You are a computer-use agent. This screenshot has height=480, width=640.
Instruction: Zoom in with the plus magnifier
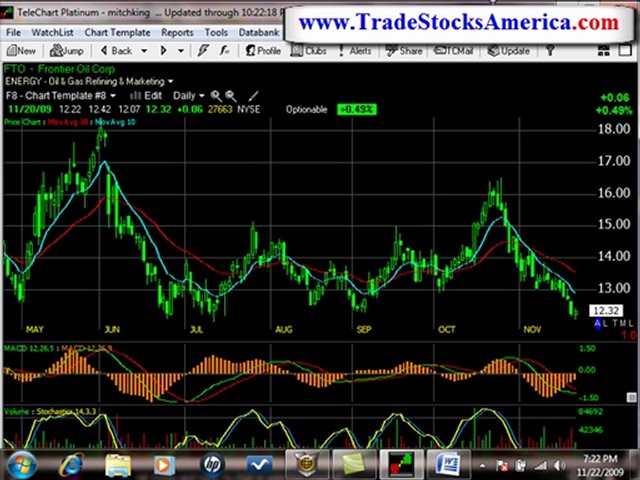pyautogui.click(x=216, y=96)
